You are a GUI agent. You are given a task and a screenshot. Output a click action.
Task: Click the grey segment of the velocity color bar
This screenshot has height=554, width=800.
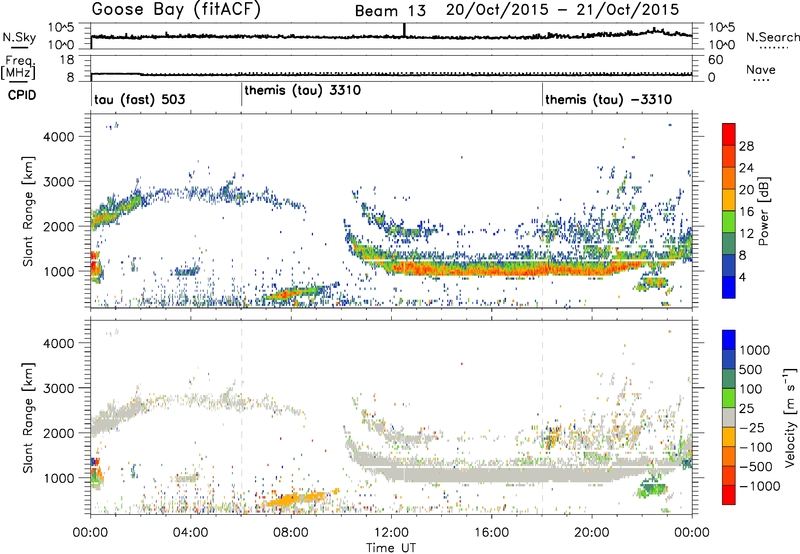pyautogui.click(x=729, y=417)
